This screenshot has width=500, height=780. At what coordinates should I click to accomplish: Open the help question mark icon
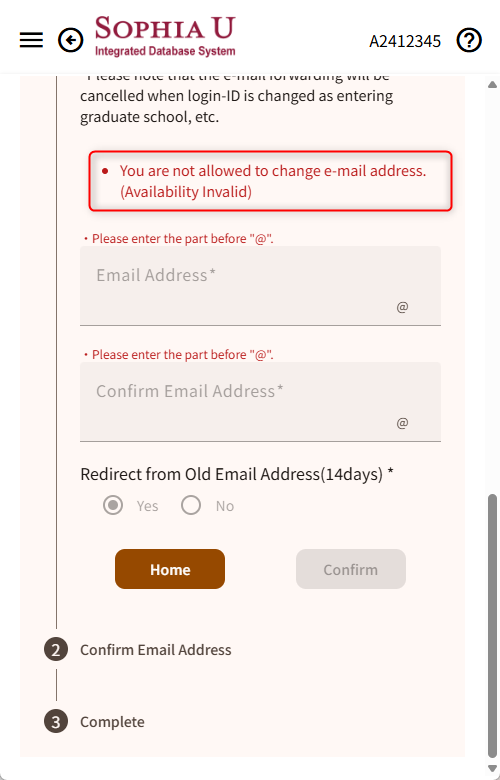coord(469,40)
